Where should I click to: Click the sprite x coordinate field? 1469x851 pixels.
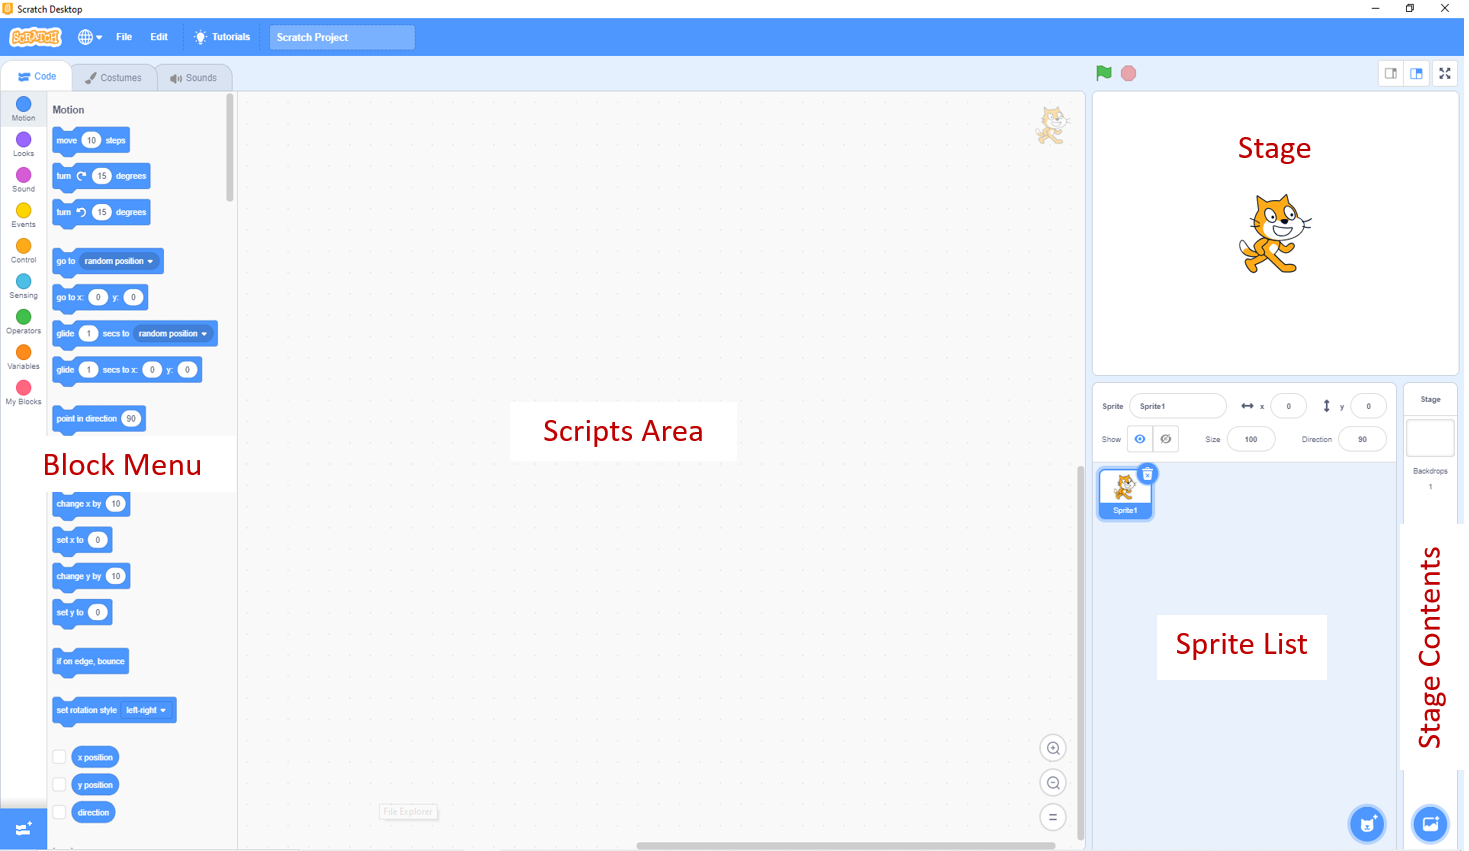1288,406
